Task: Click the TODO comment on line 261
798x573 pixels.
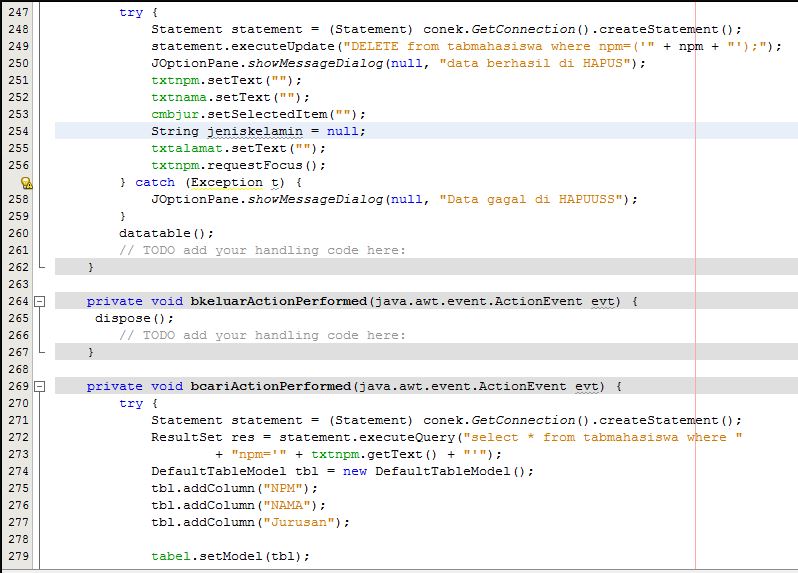Action: coord(262,250)
